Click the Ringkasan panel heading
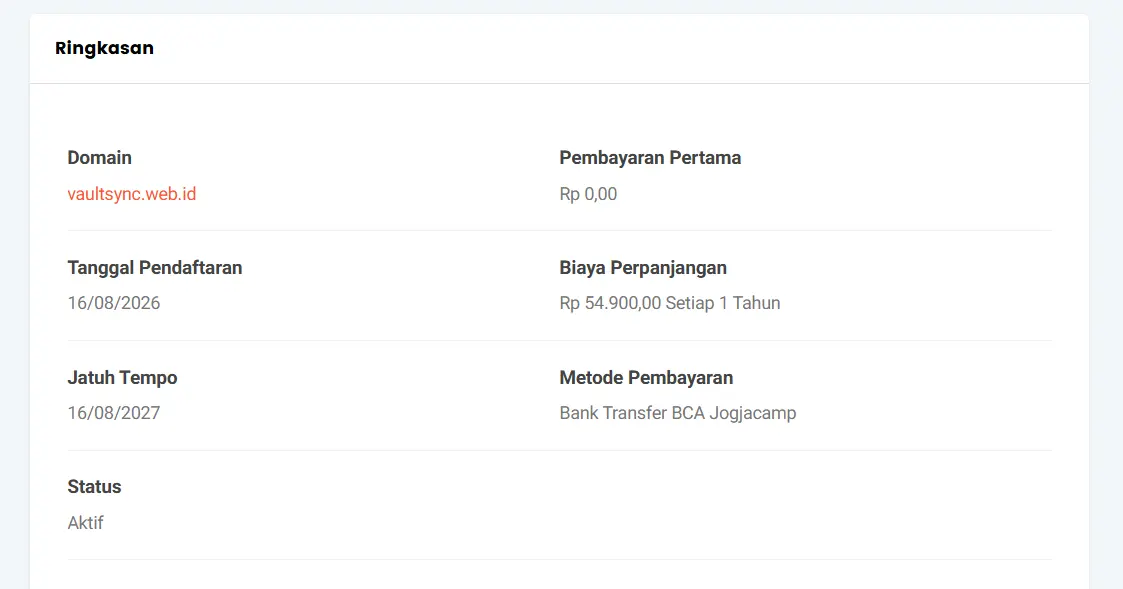Viewport: 1123px width, 589px height. tap(105, 48)
